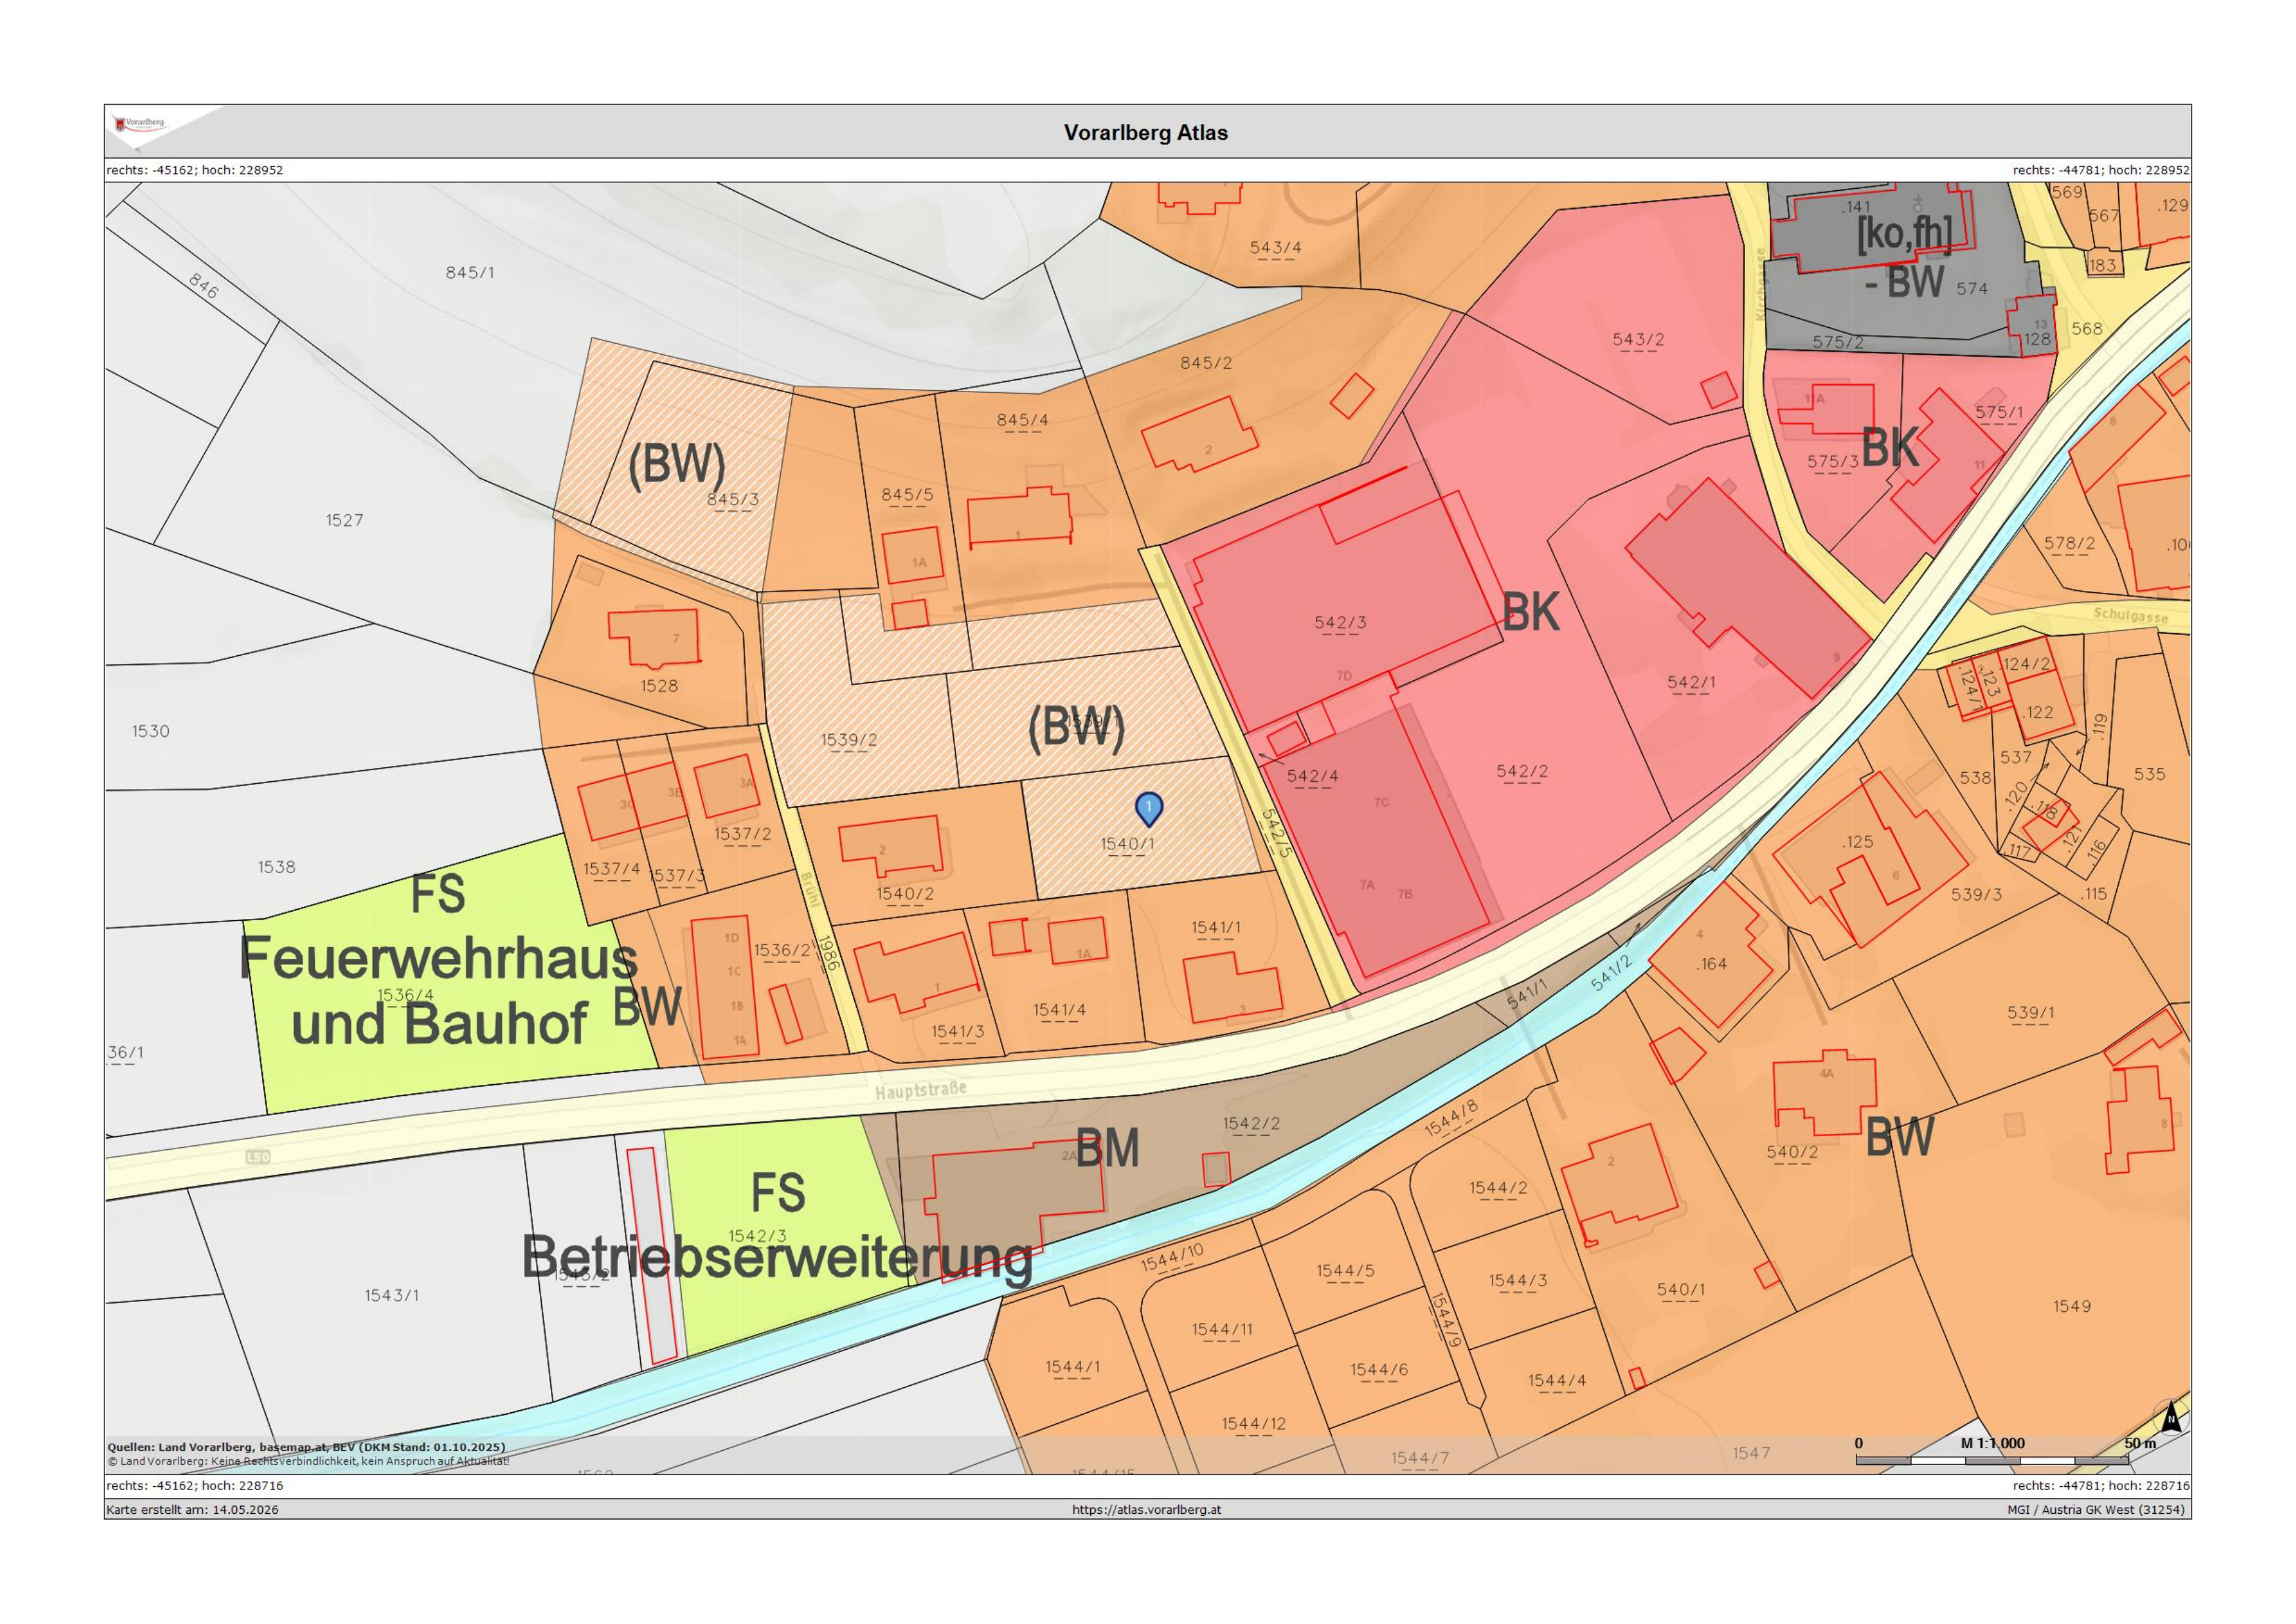The height and width of the screenshot is (1624, 2296).
Task: Click parcel number 1543/1
Action: click(x=391, y=1295)
